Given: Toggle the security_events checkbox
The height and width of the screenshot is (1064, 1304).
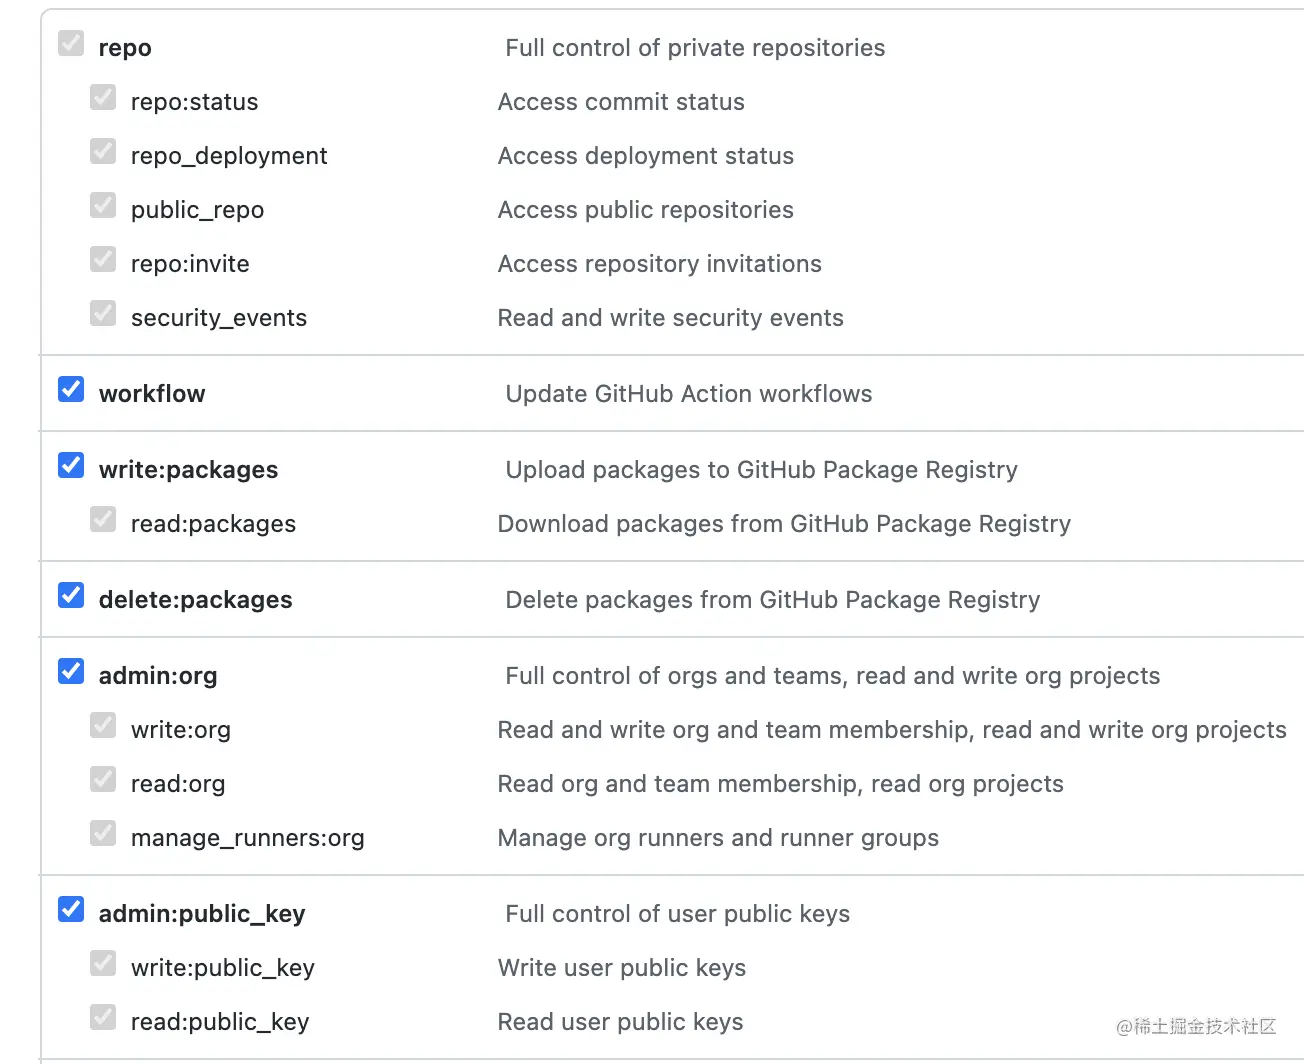Looking at the screenshot, I should tap(103, 313).
